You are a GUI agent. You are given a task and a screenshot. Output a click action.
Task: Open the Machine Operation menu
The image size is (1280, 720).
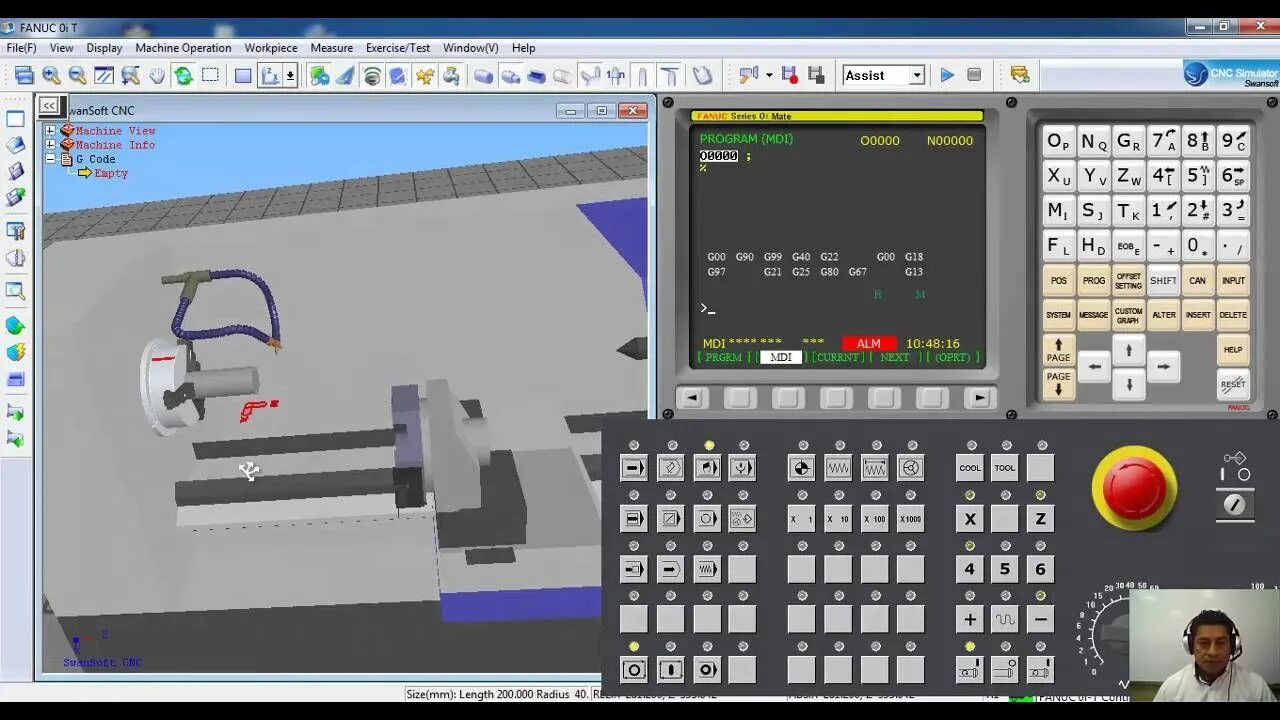pos(183,48)
